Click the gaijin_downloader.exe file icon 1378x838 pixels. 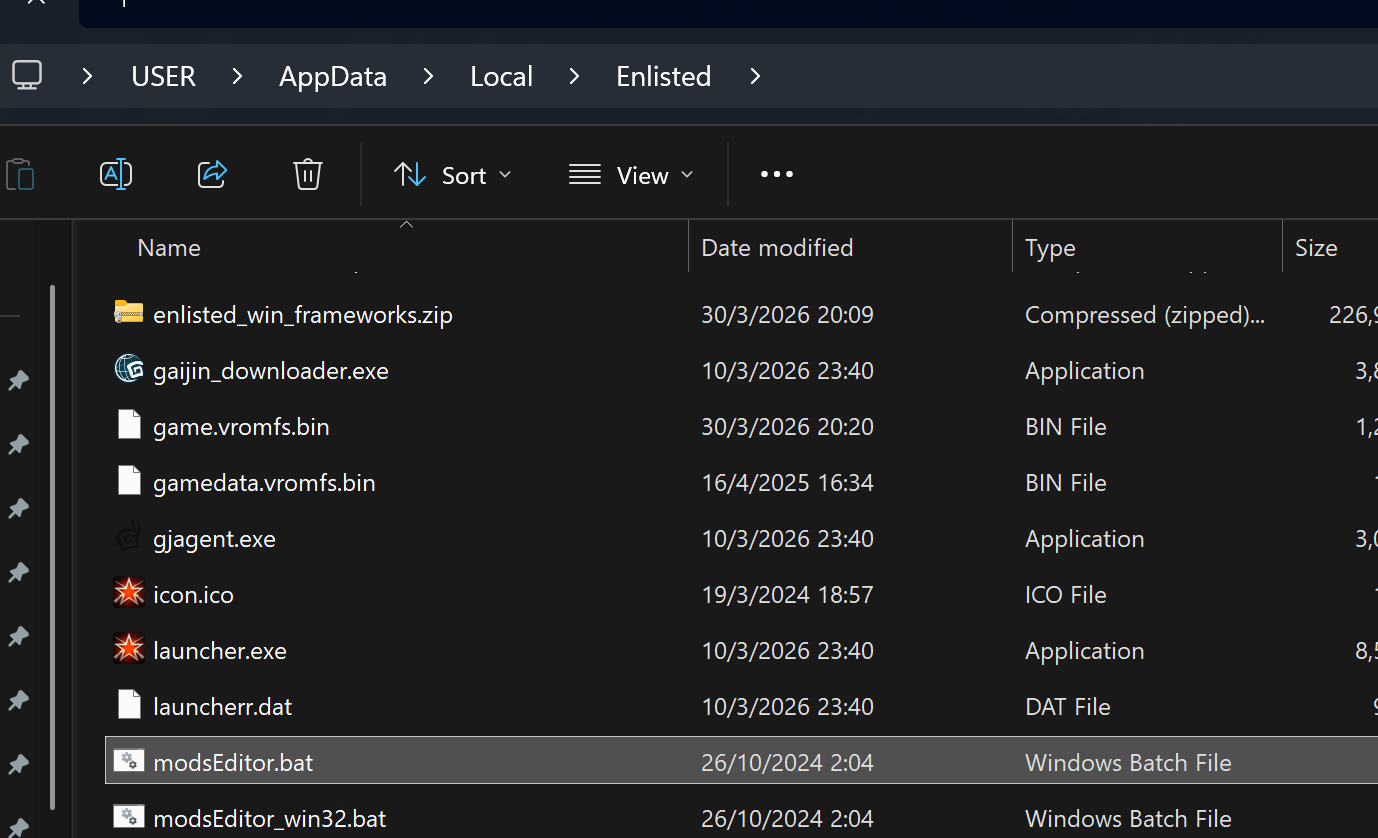tap(129, 370)
